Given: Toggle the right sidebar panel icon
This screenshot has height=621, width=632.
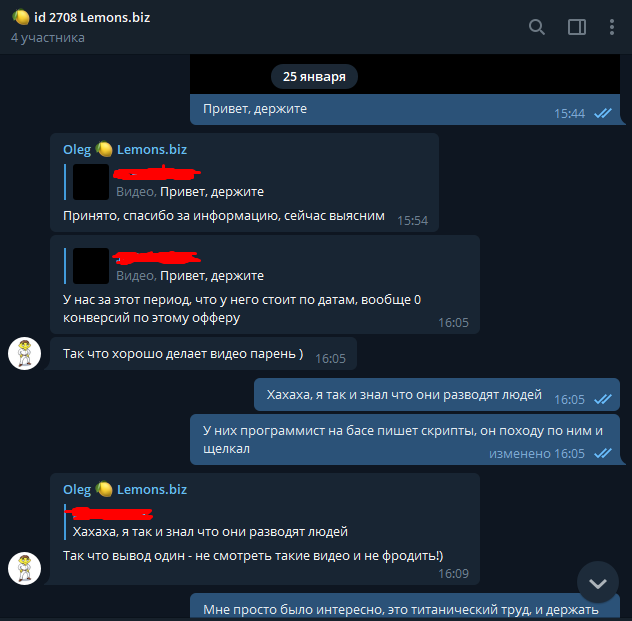Looking at the screenshot, I should coord(577,27).
